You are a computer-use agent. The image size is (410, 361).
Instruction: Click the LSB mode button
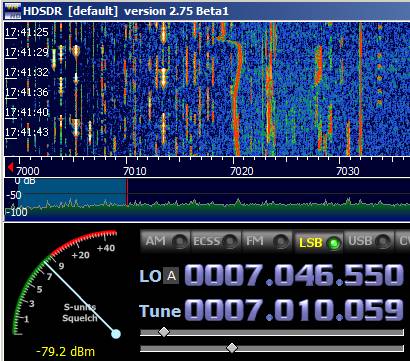[318, 242]
